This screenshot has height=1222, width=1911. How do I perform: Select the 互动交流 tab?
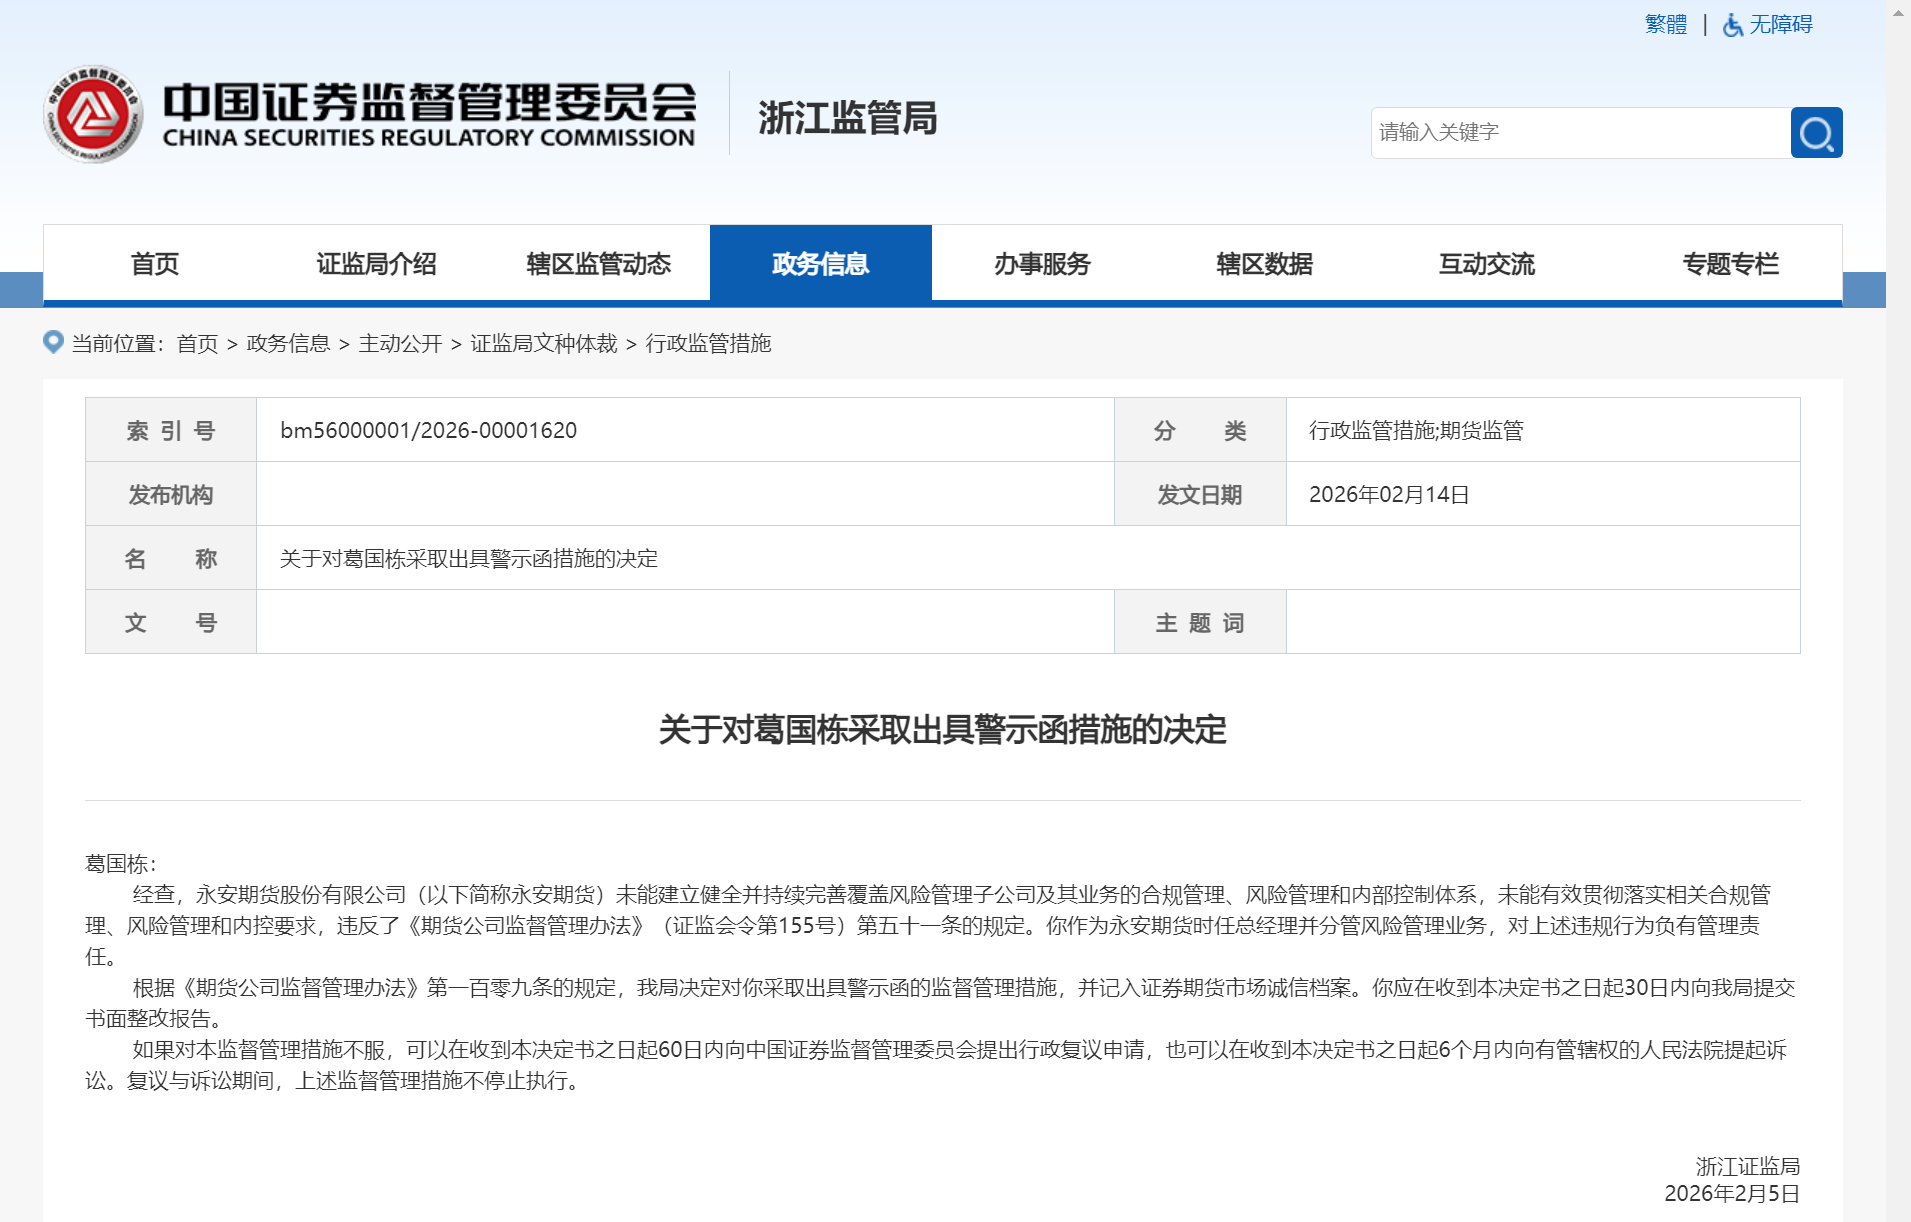(1486, 264)
